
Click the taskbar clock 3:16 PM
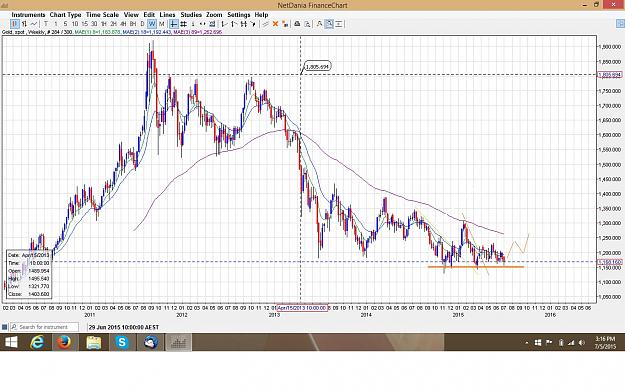click(x=605, y=343)
